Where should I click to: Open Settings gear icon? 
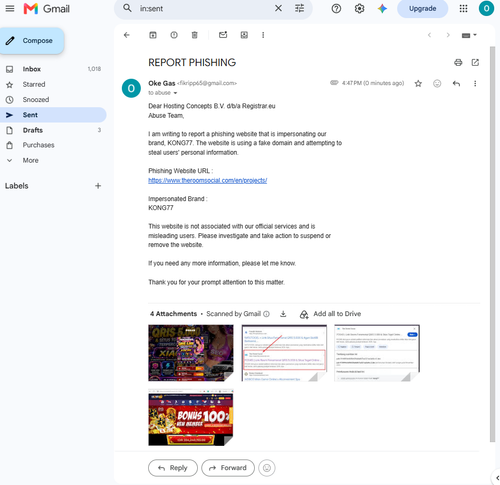(x=359, y=8)
